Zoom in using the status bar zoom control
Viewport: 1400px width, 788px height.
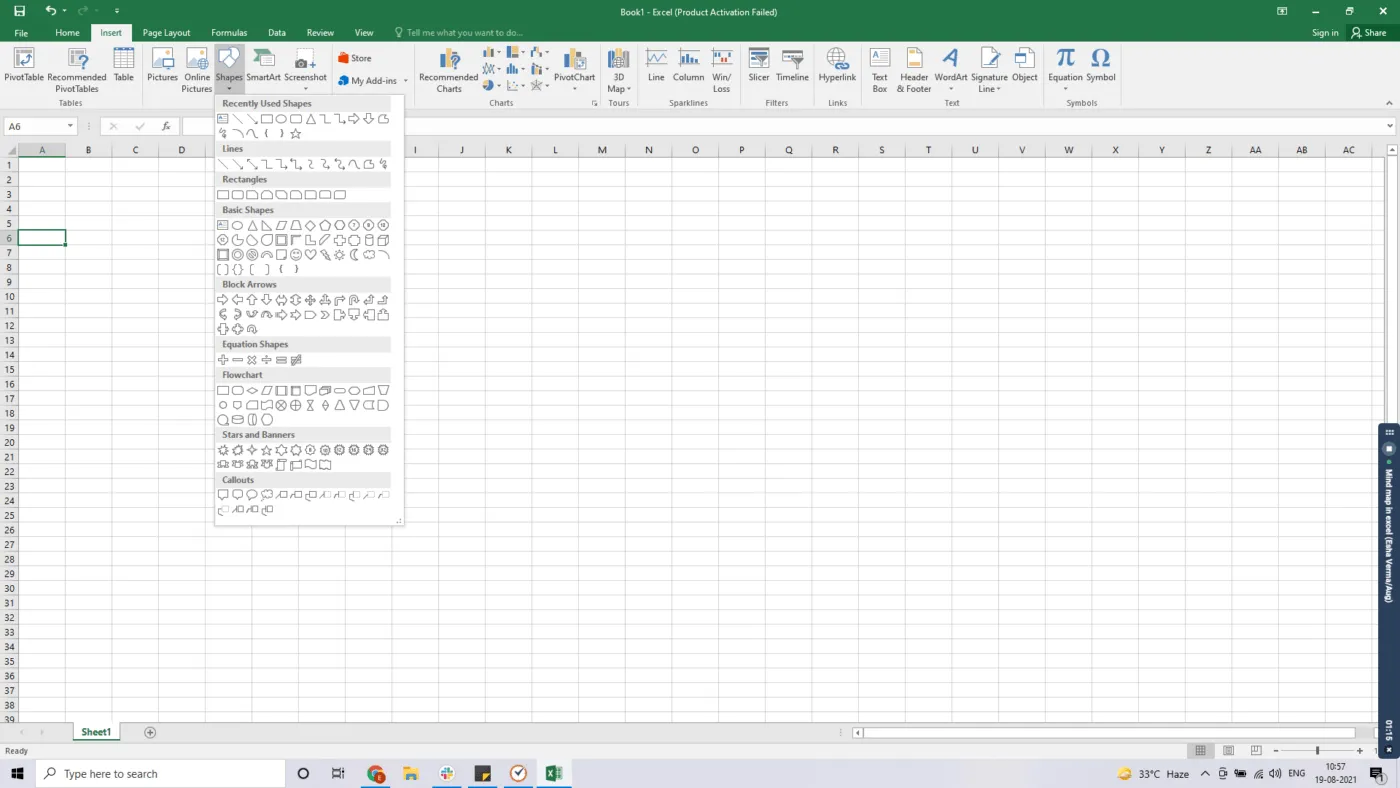point(1361,750)
